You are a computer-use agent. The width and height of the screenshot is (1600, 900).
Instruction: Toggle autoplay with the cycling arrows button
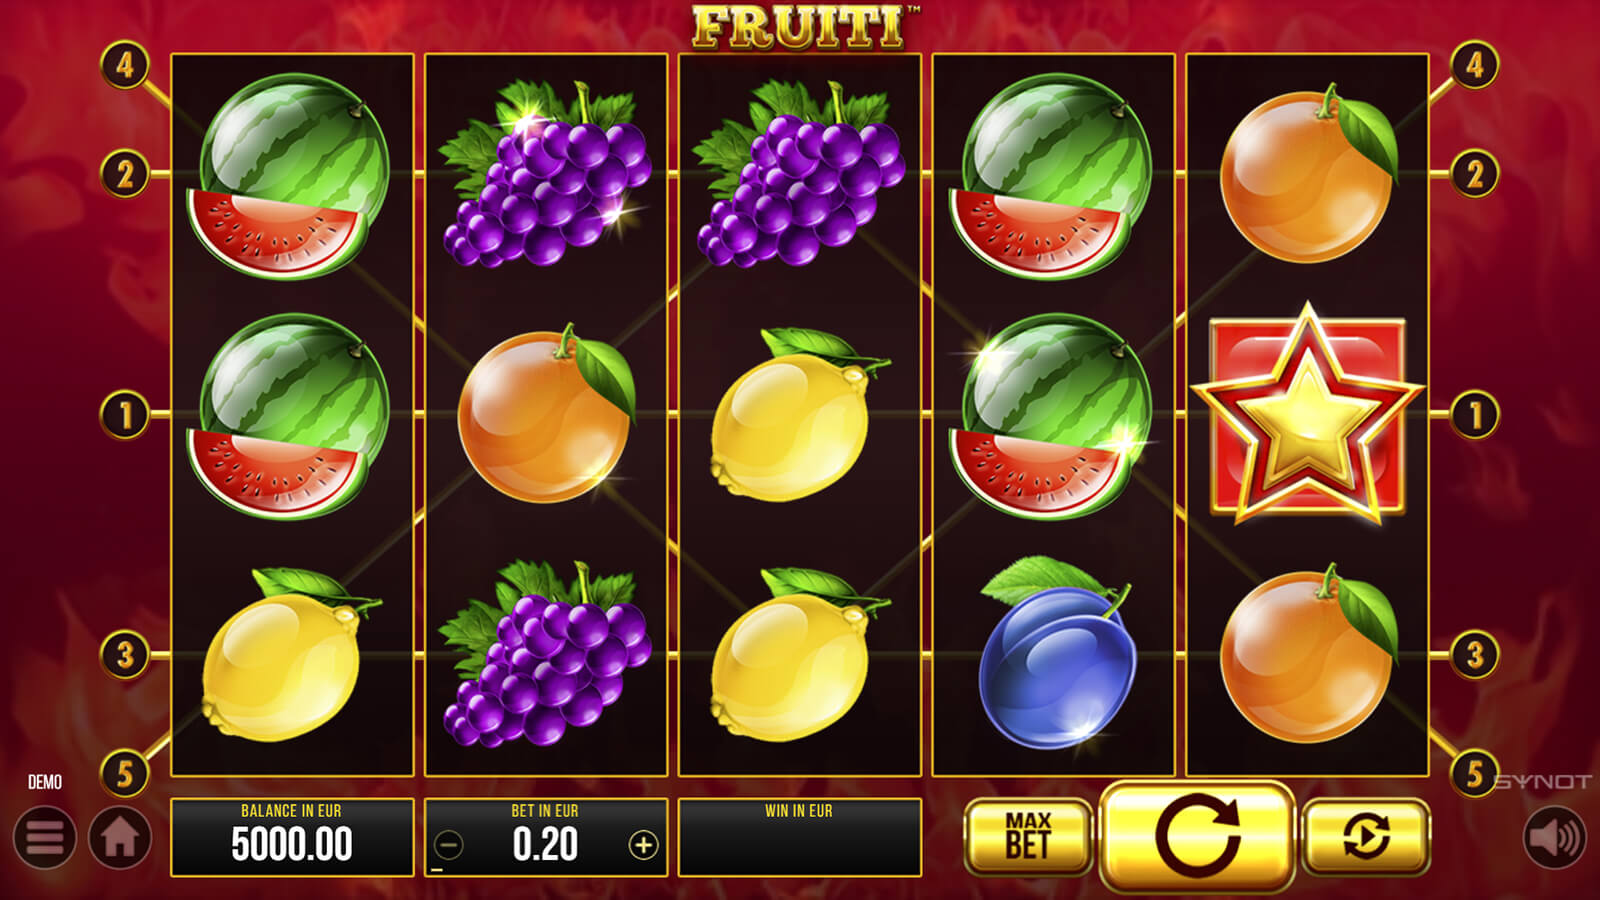(x=1366, y=836)
